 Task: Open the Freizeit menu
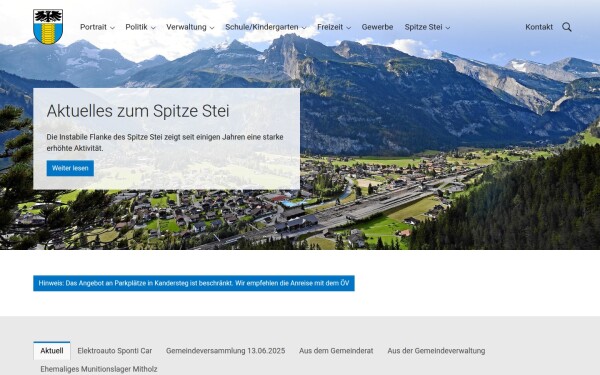coord(330,27)
